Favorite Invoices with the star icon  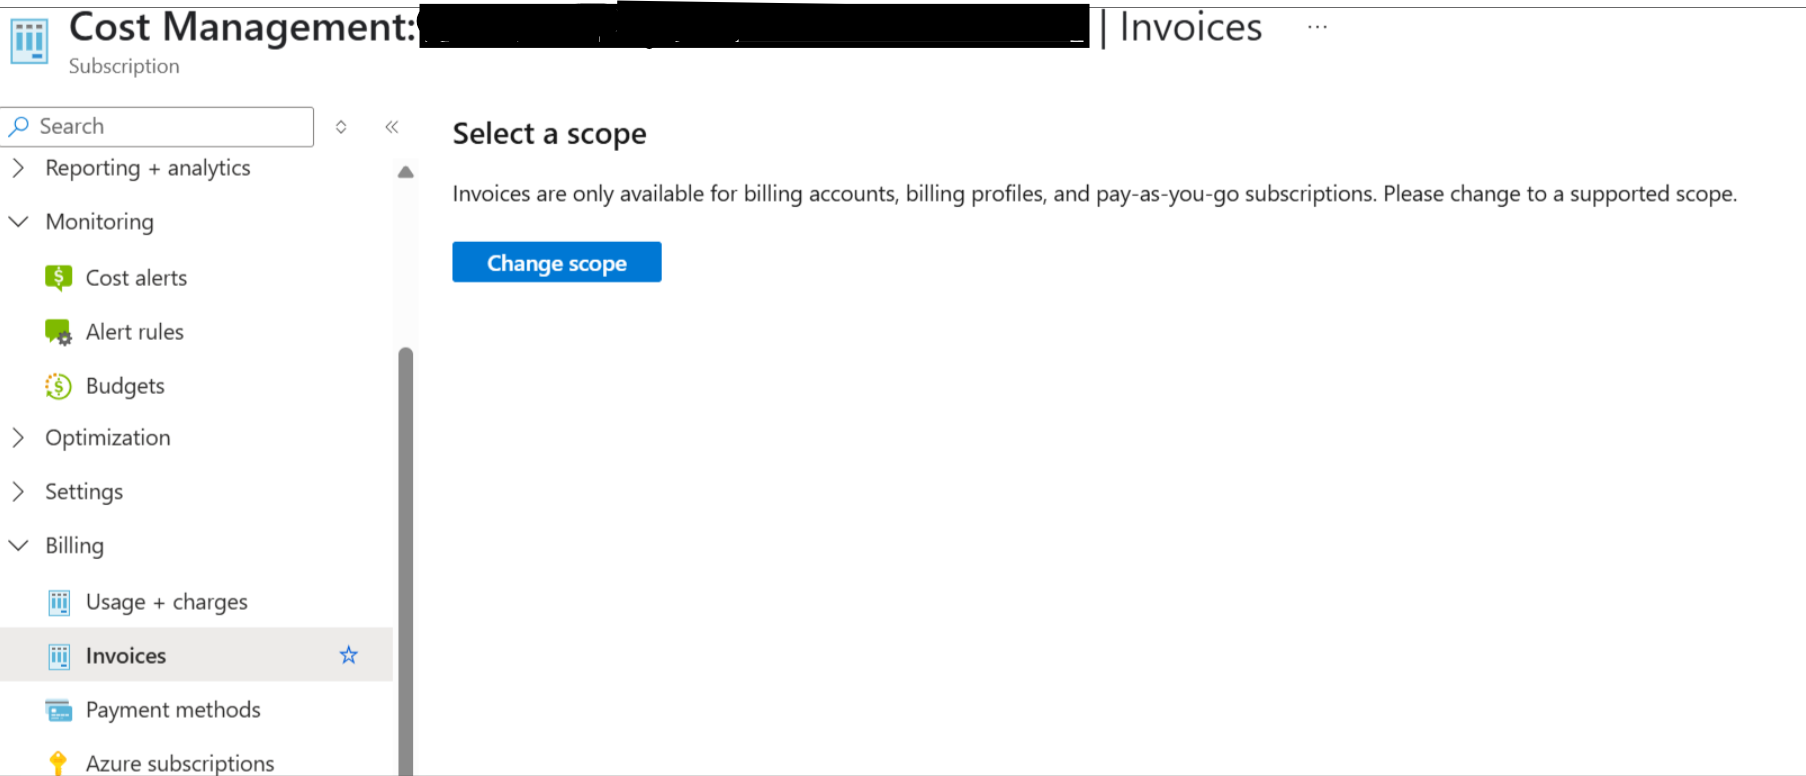[348, 655]
